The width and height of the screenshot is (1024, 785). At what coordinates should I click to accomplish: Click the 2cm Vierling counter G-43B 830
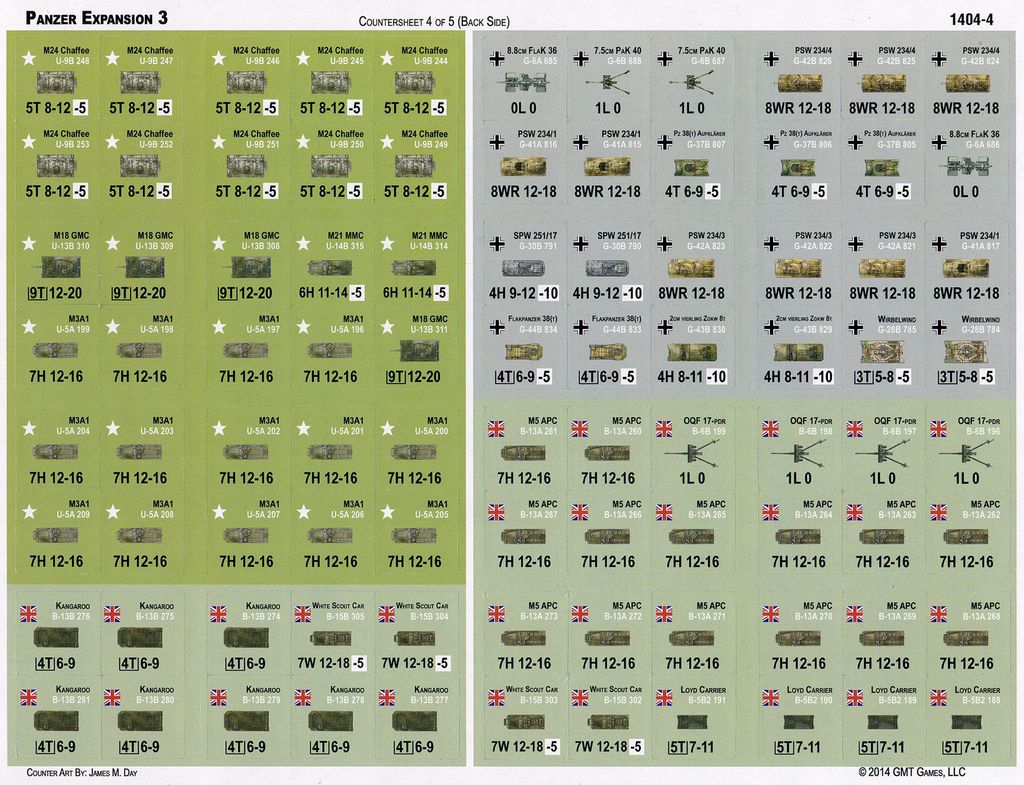tap(693, 350)
